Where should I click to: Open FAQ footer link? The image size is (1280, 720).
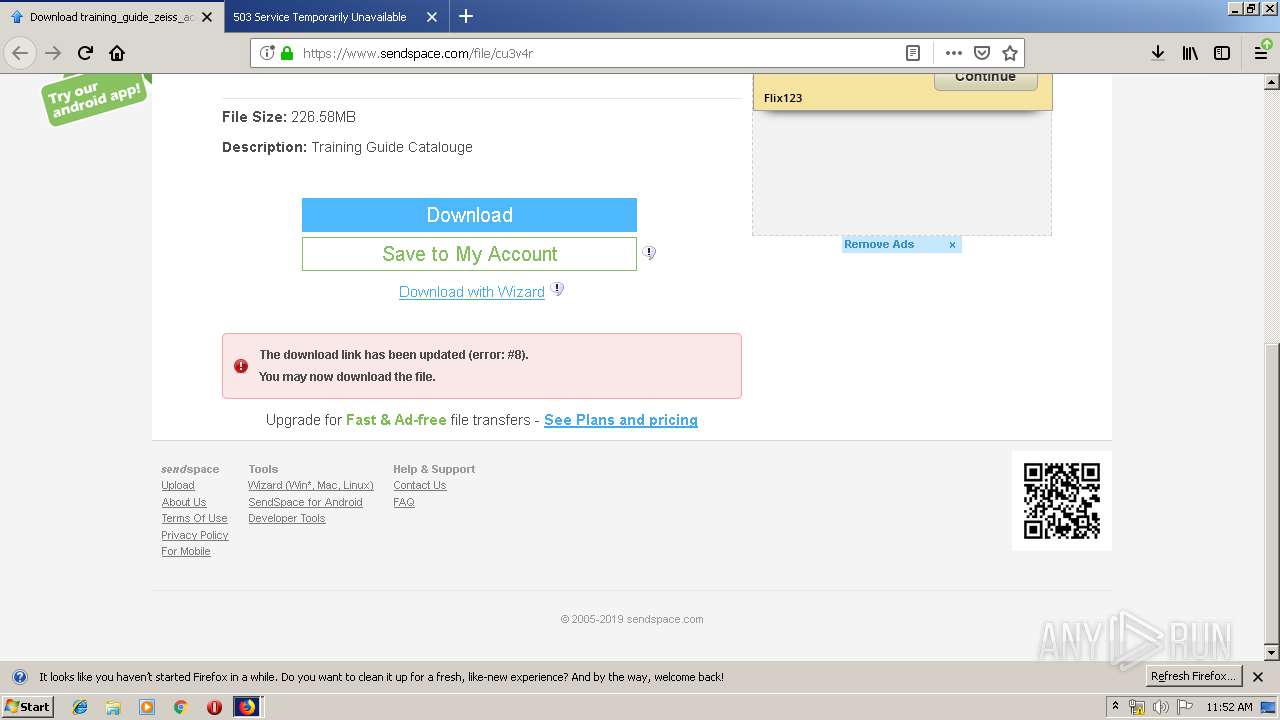pos(404,502)
